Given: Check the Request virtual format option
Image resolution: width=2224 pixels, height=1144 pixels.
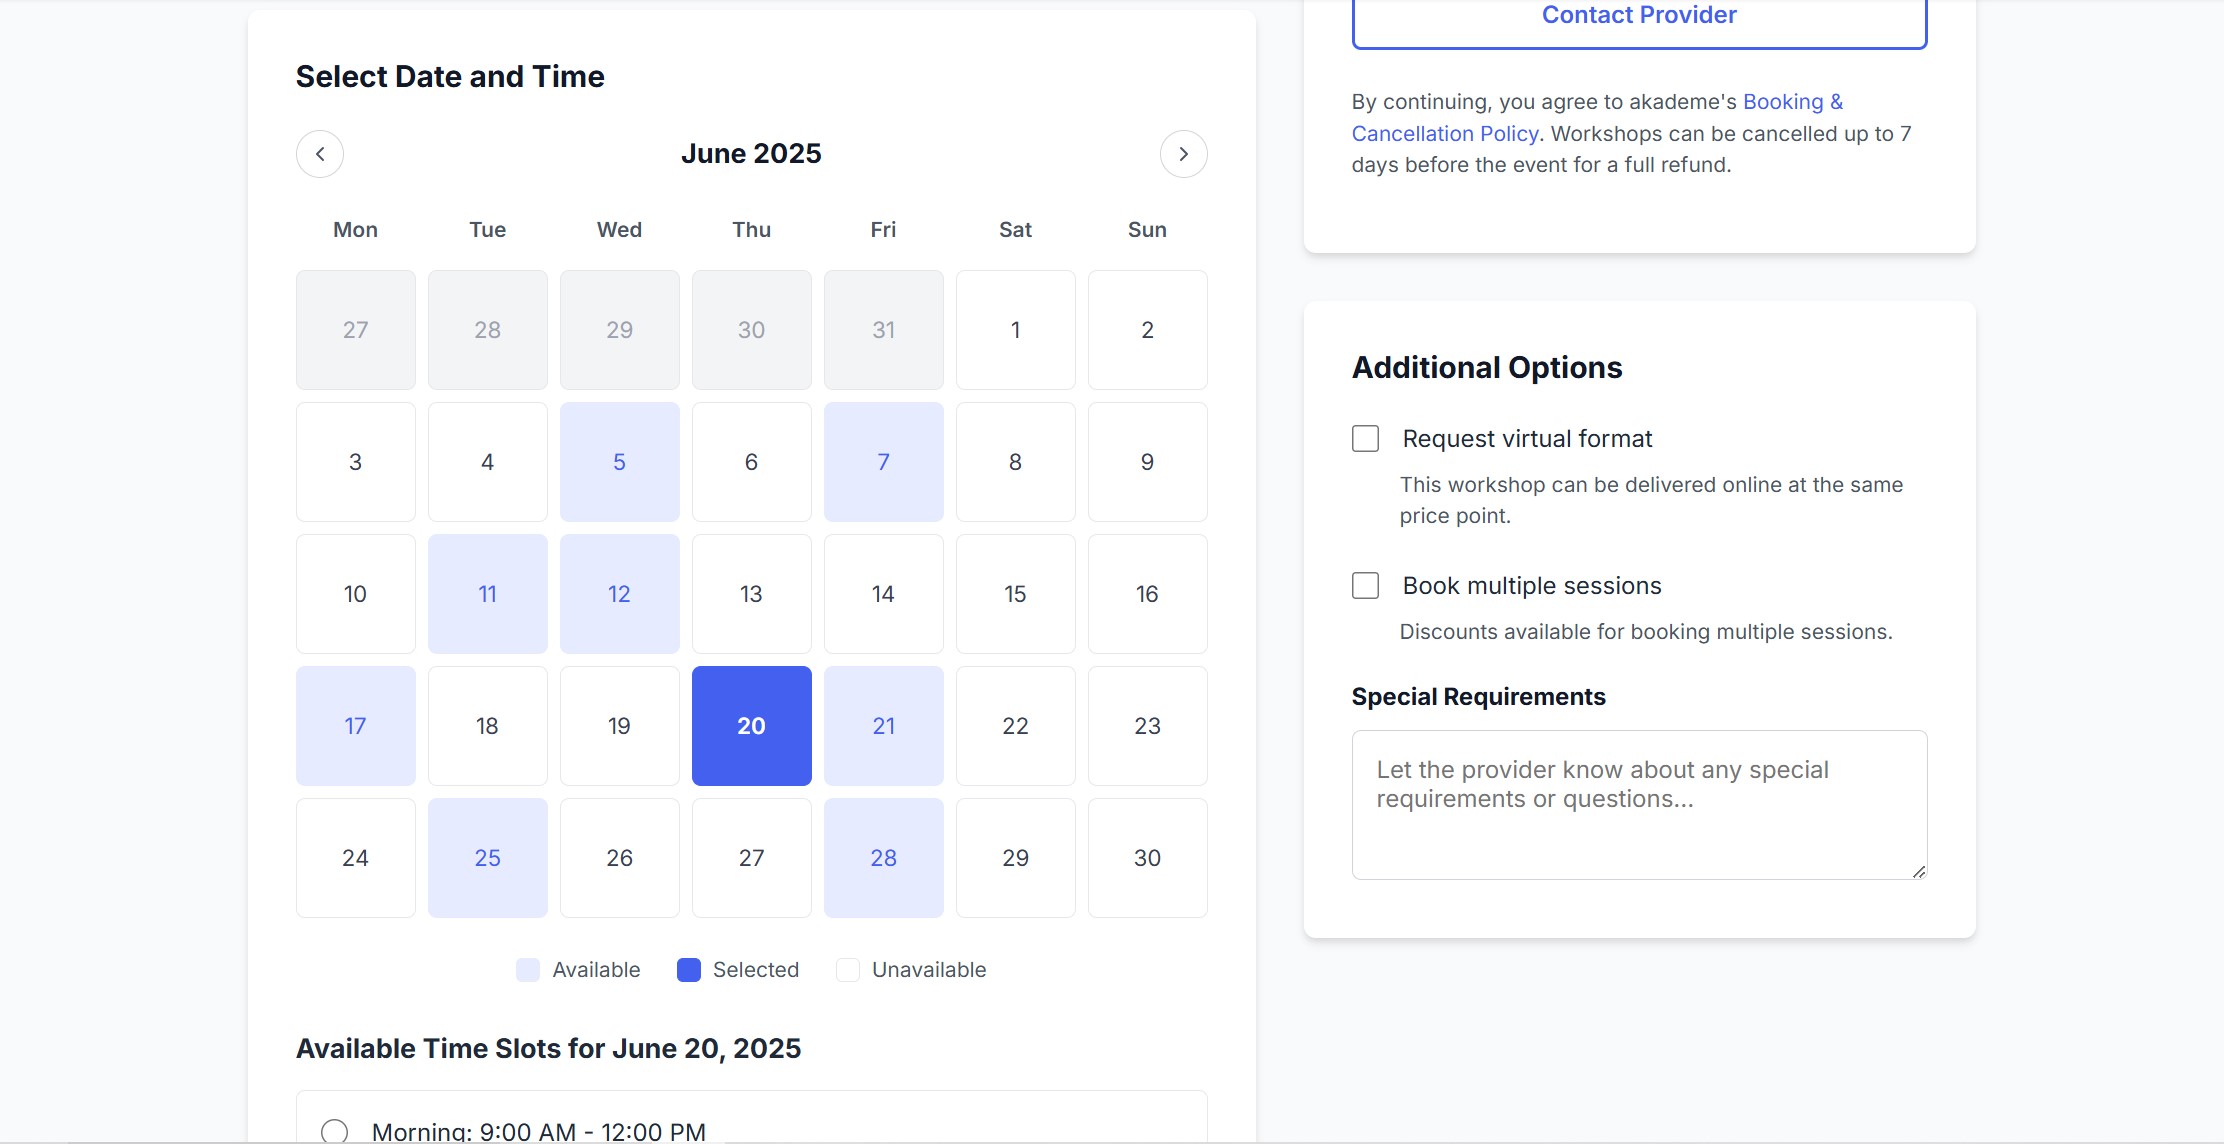Looking at the screenshot, I should [x=1365, y=438].
